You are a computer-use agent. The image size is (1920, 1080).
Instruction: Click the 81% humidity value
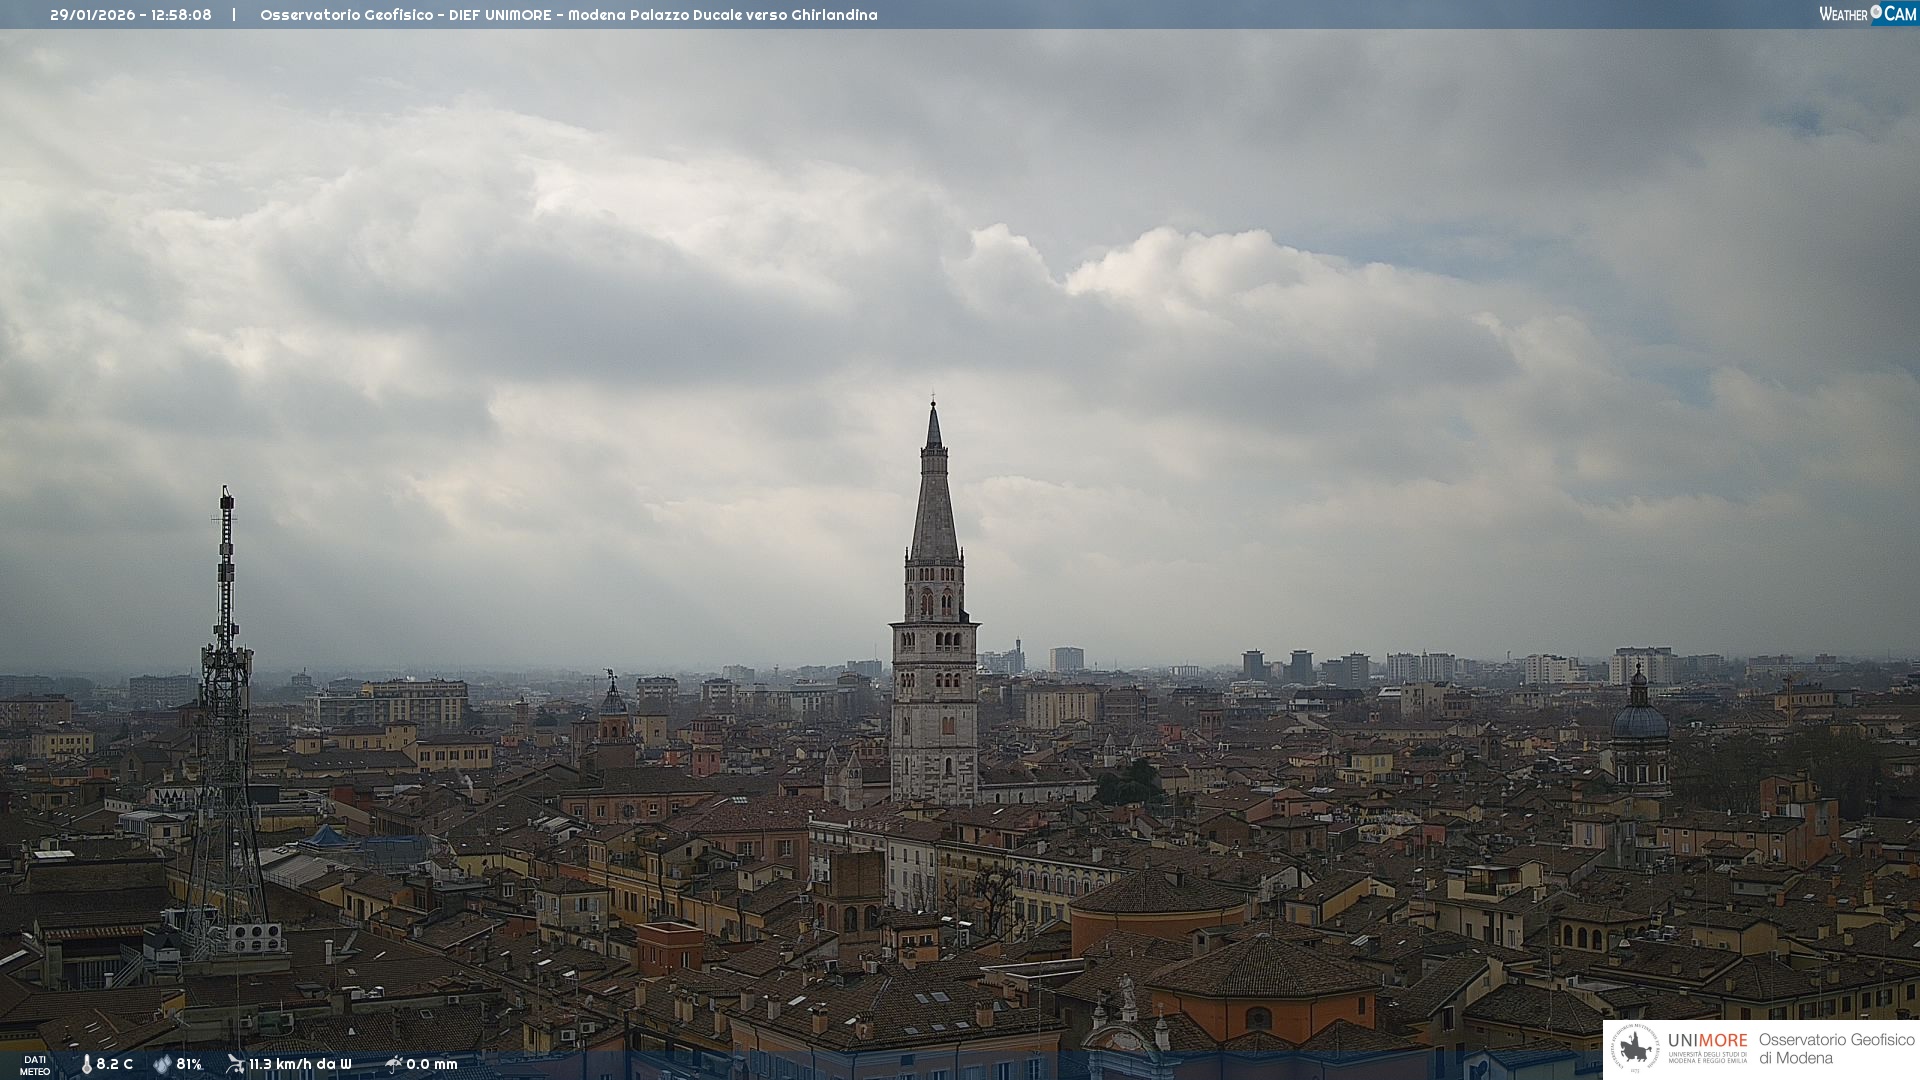click(x=189, y=1065)
